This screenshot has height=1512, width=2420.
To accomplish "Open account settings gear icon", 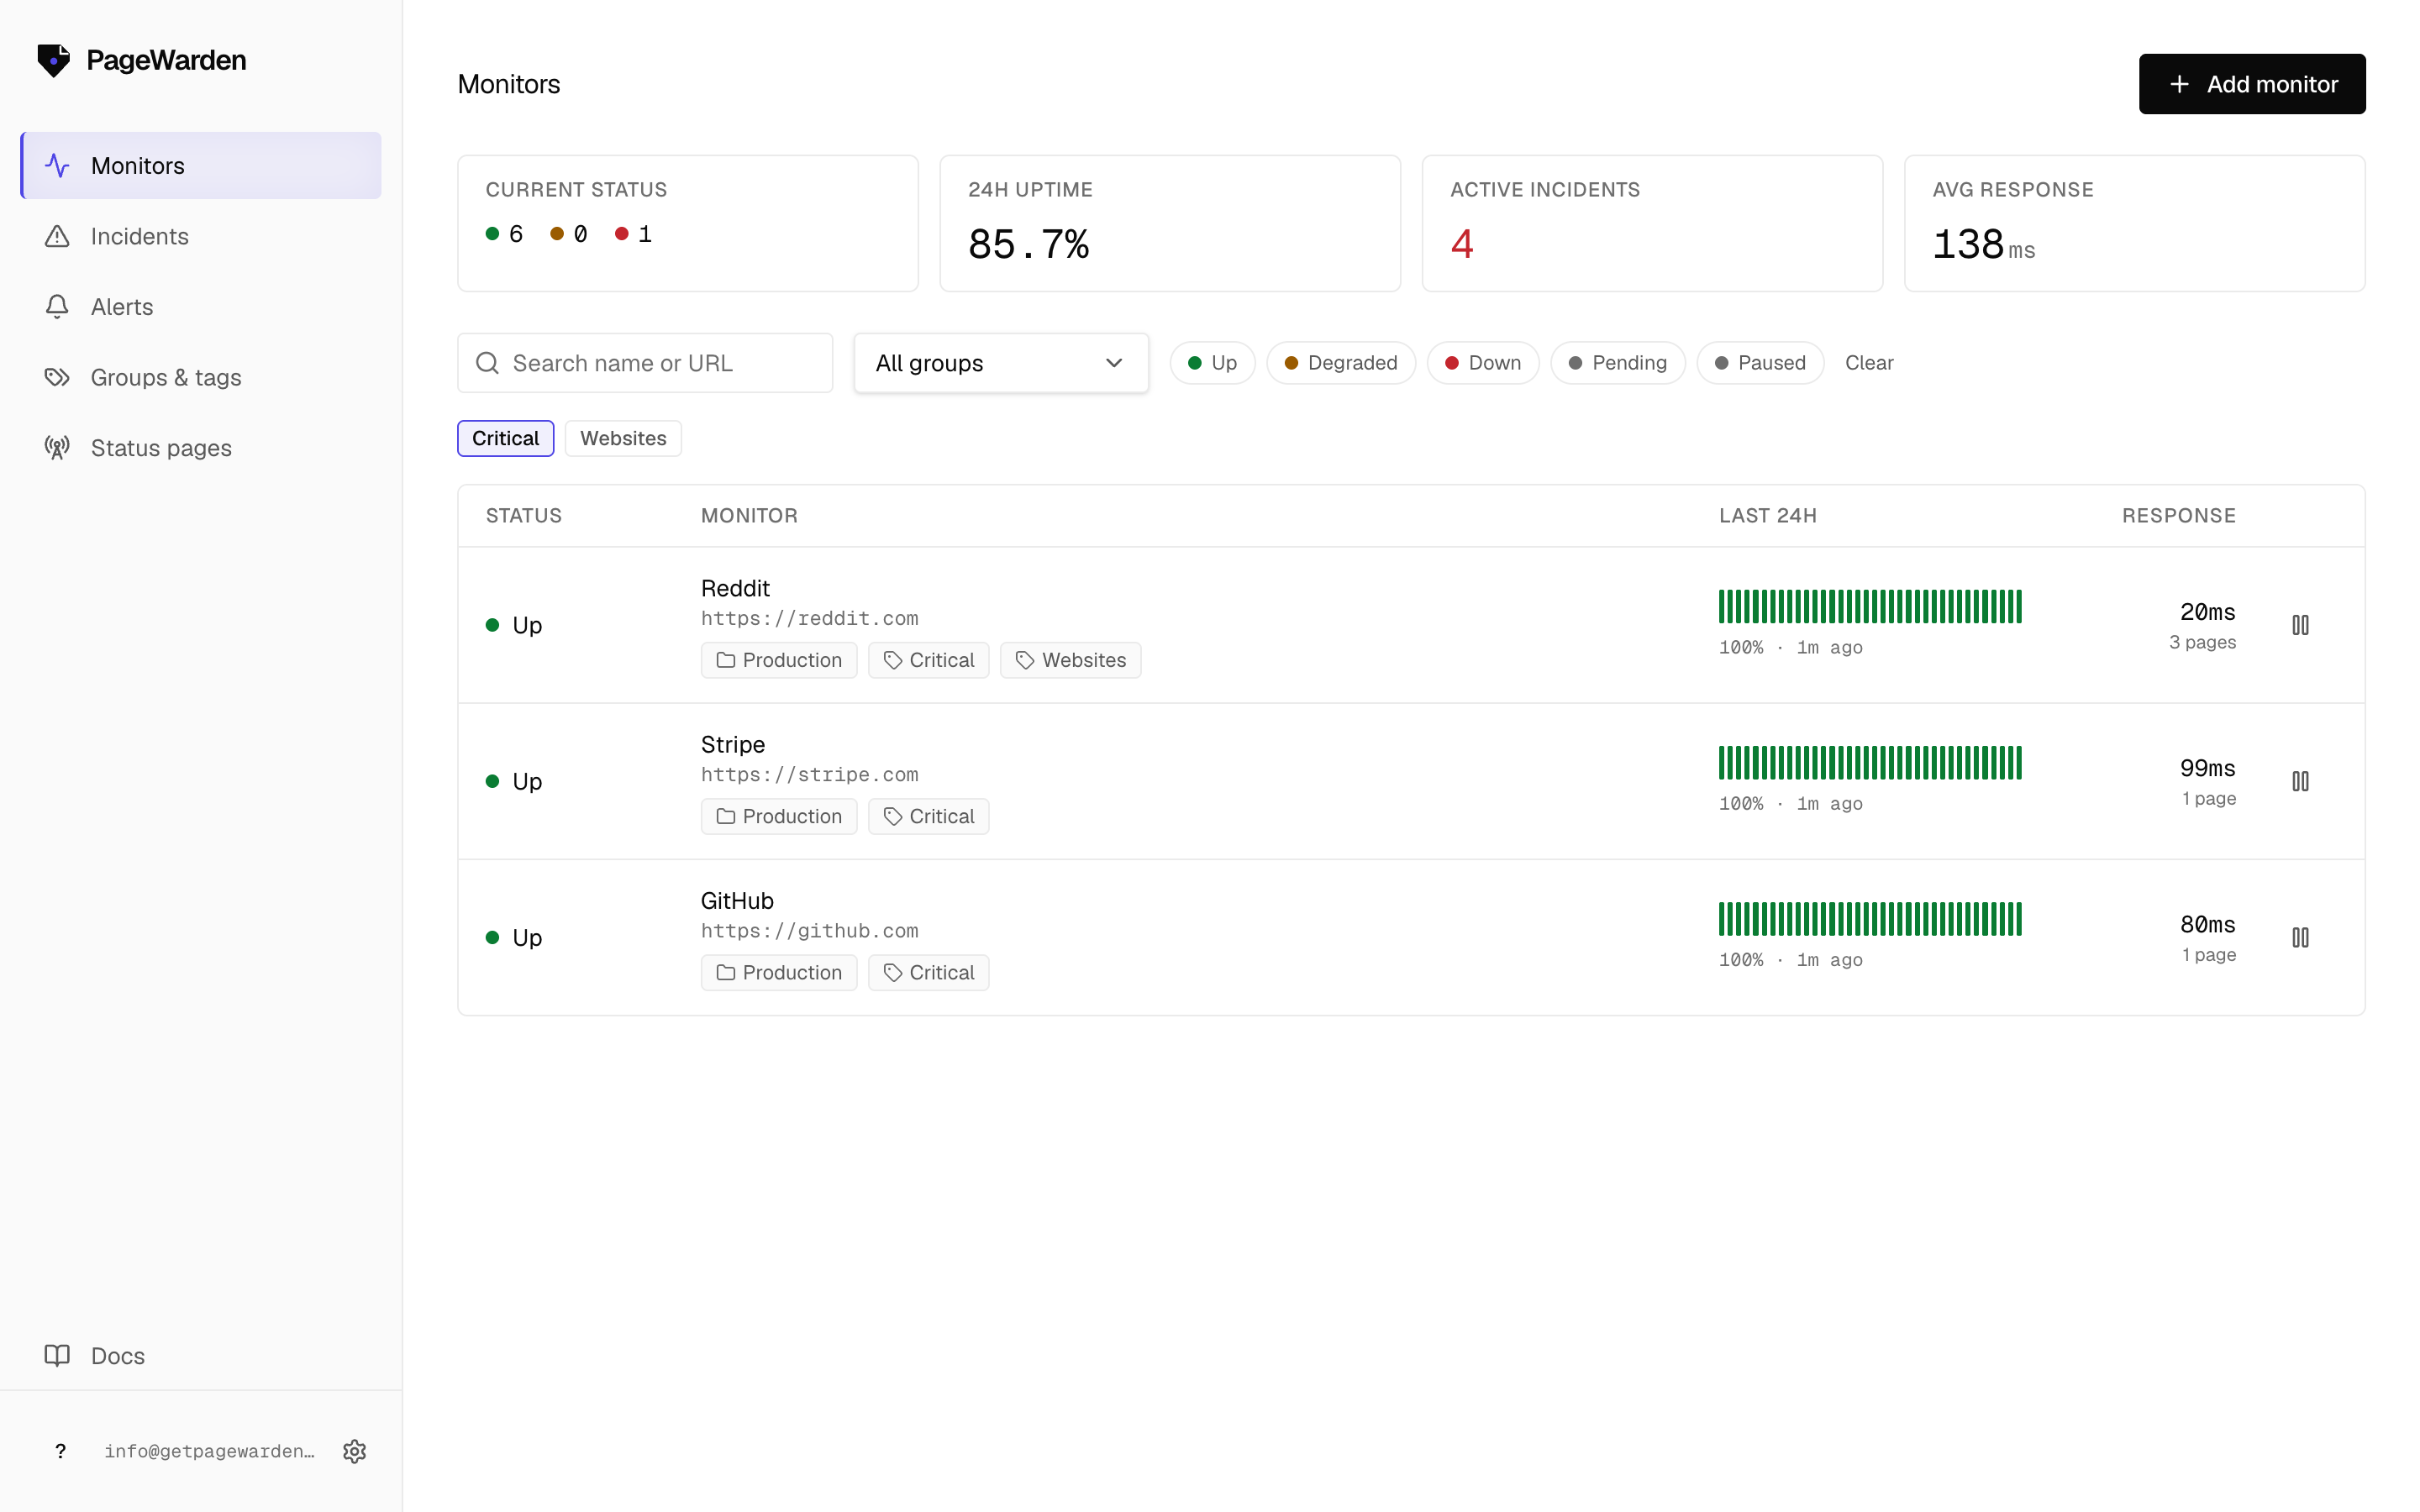I will tap(354, 1451).
